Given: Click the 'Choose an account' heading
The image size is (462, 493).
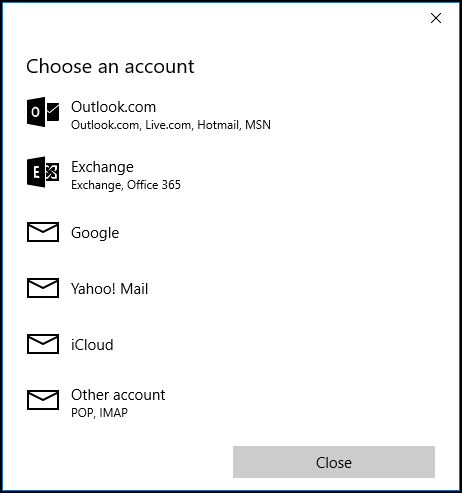Looking at the screenshot, I should [110, 66].
